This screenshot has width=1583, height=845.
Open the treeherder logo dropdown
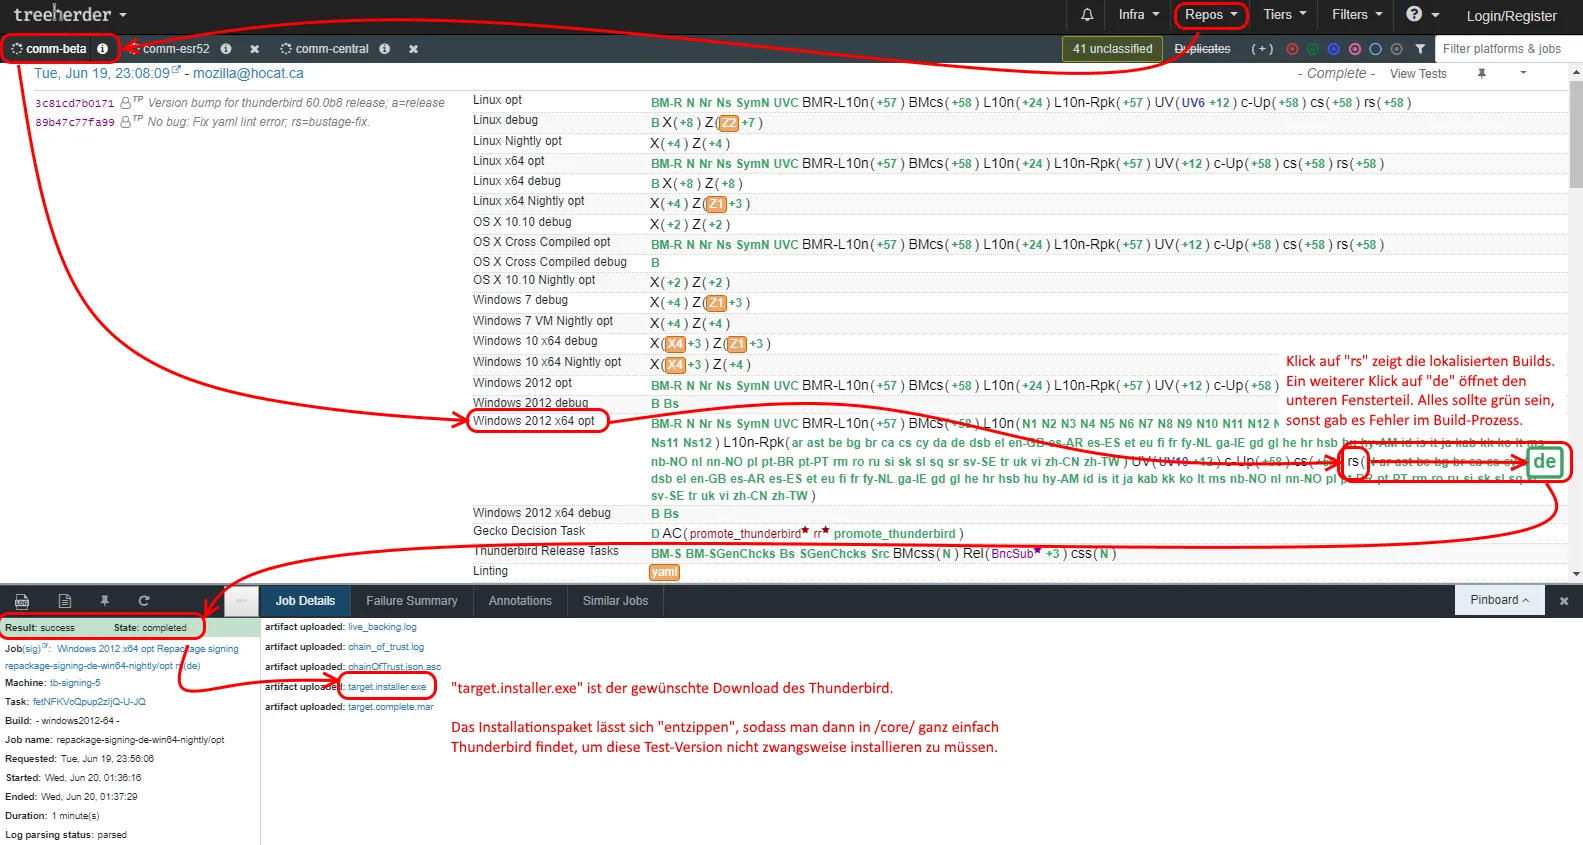pos(70,15)
